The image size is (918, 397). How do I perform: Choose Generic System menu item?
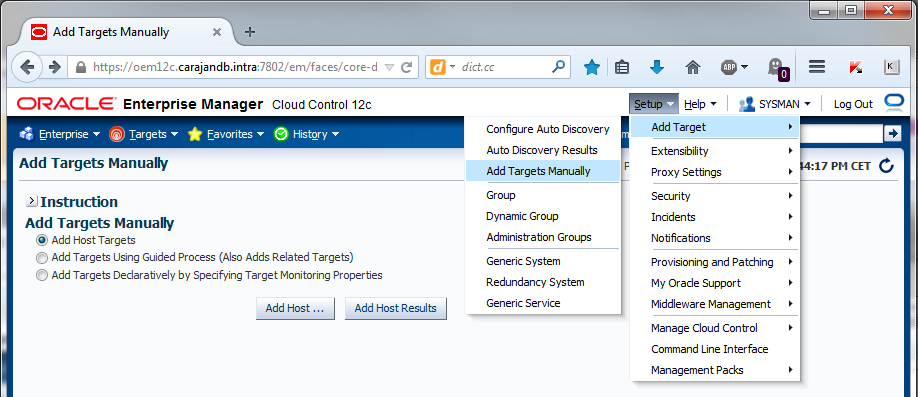(543, 261)
